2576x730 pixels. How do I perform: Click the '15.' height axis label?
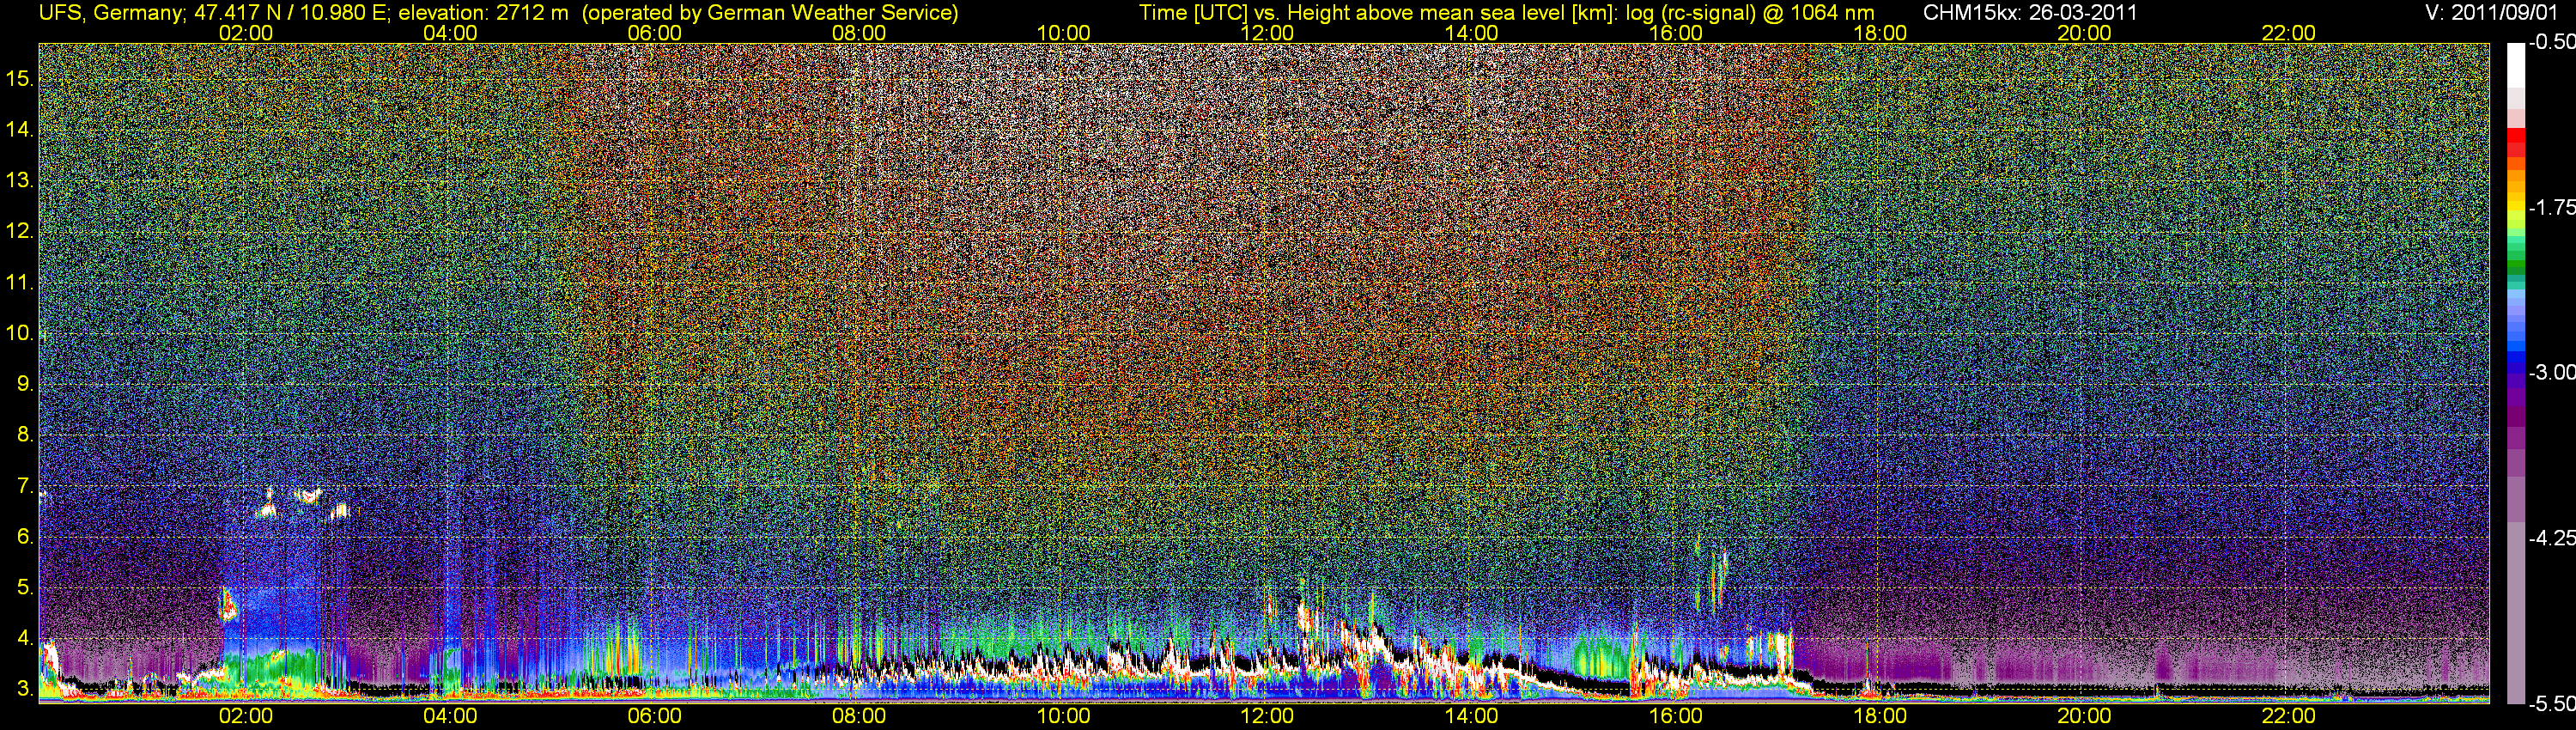pos(20,79)
